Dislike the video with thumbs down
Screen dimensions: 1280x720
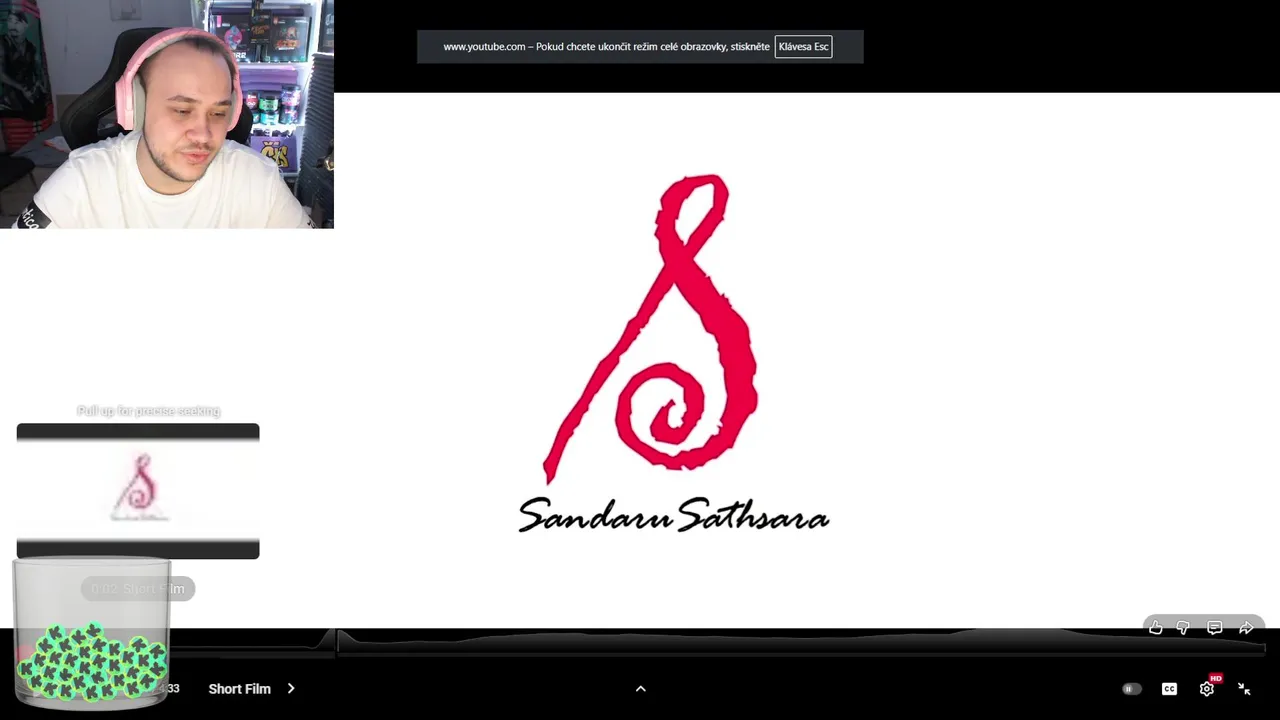click(1183, 628)
